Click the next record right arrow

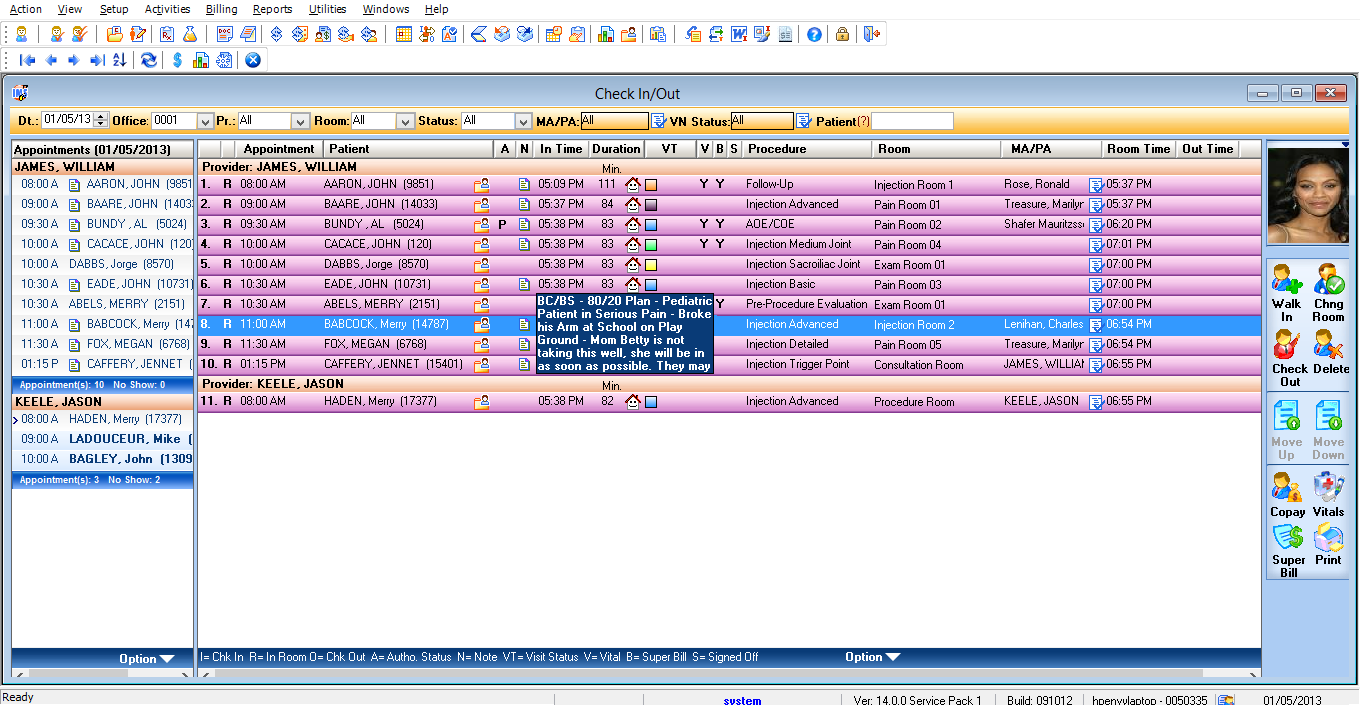[x=74, y=60]
